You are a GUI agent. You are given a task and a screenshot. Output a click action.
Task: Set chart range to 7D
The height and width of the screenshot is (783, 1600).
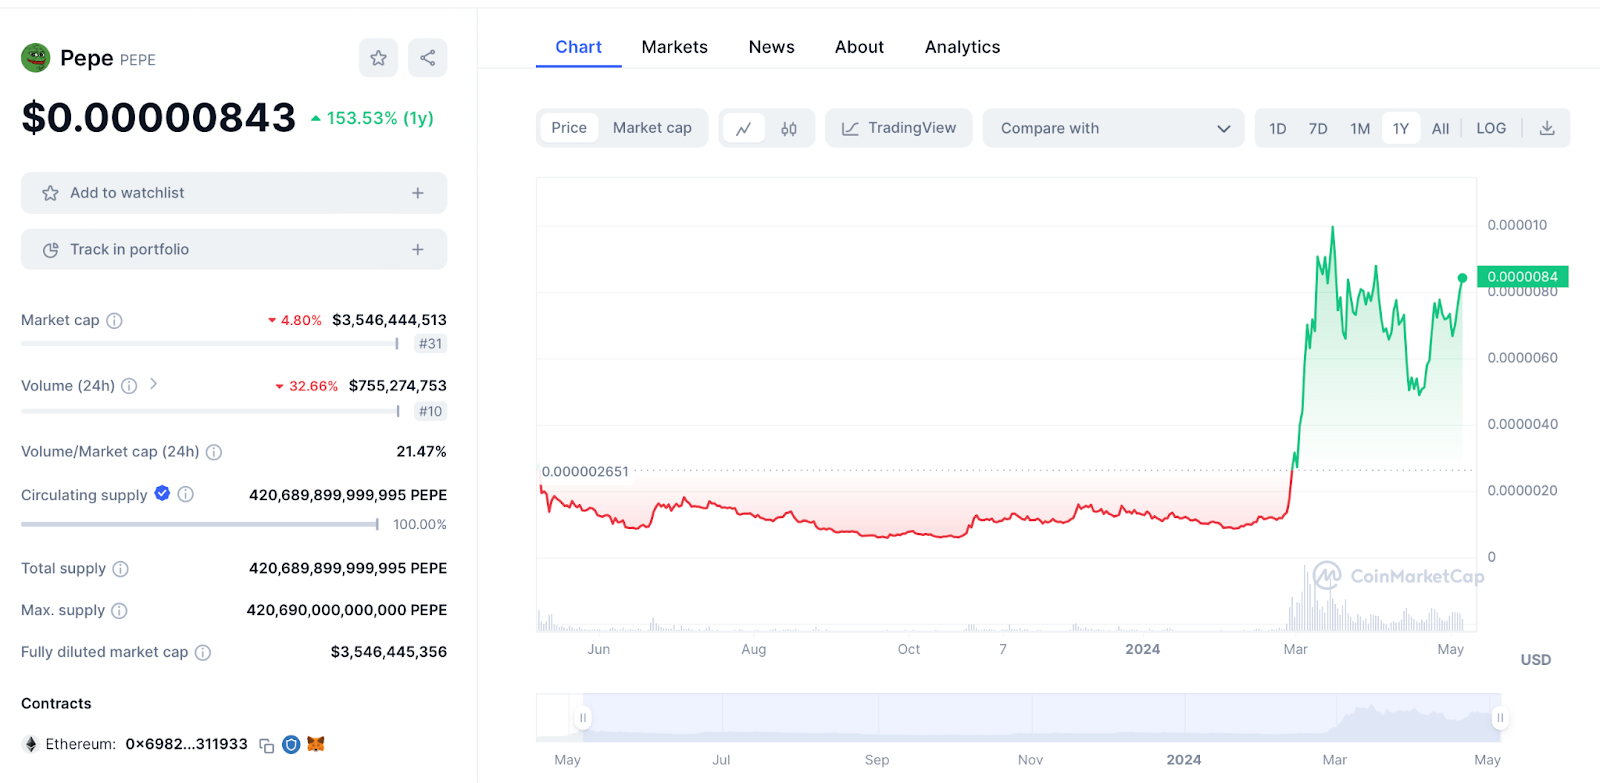tap(1318, 128)
